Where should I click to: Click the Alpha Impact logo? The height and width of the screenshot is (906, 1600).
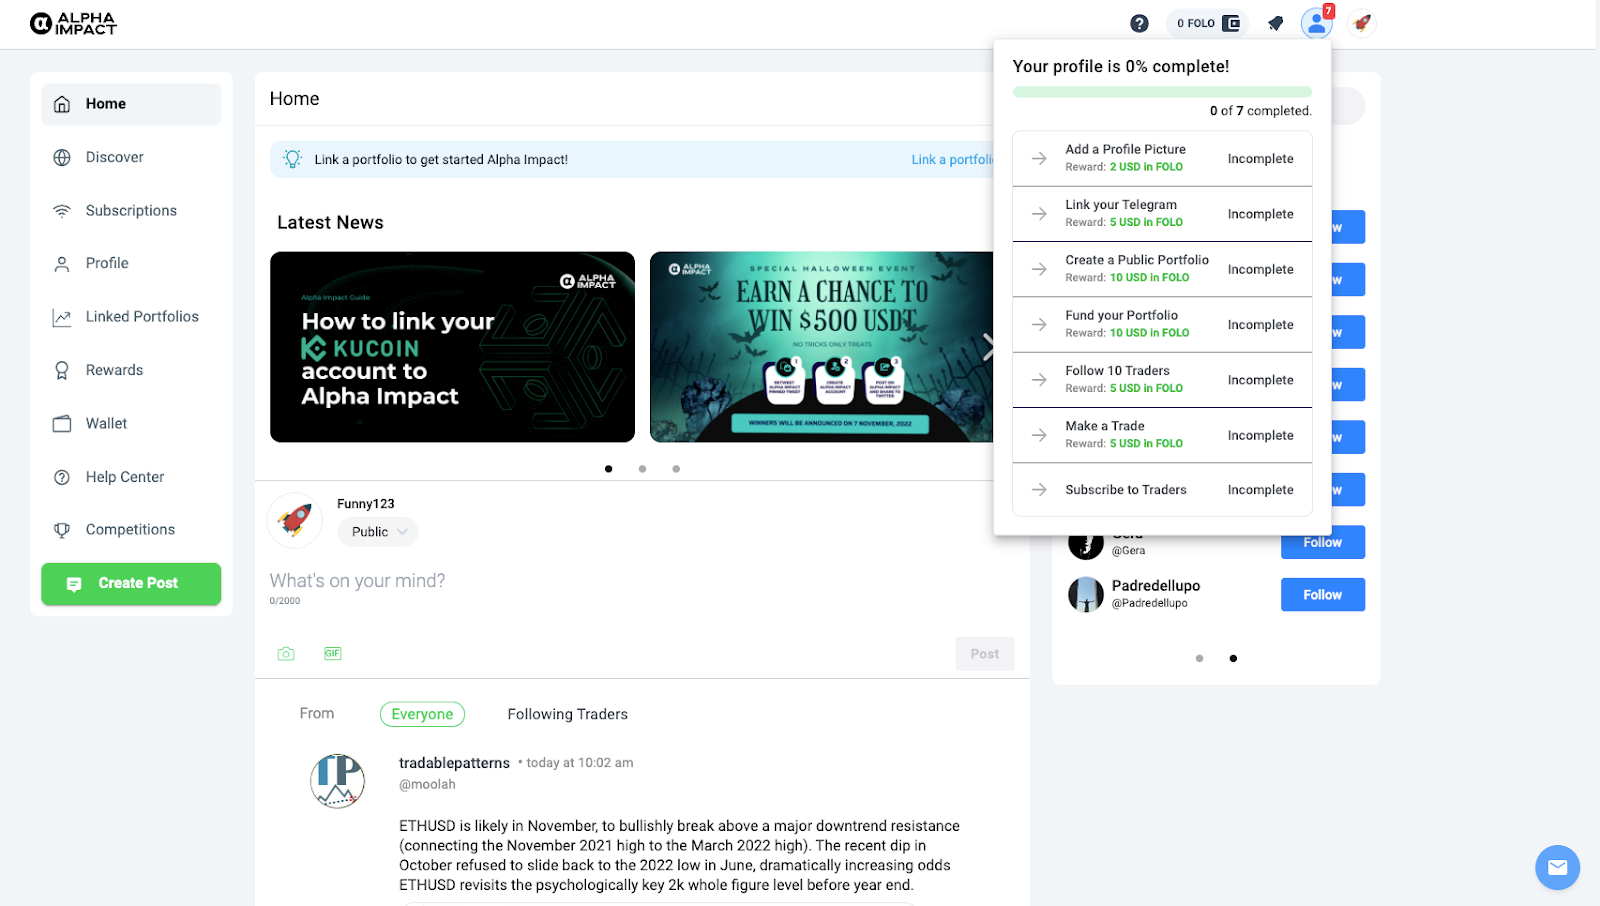click(x=73, y=23)
